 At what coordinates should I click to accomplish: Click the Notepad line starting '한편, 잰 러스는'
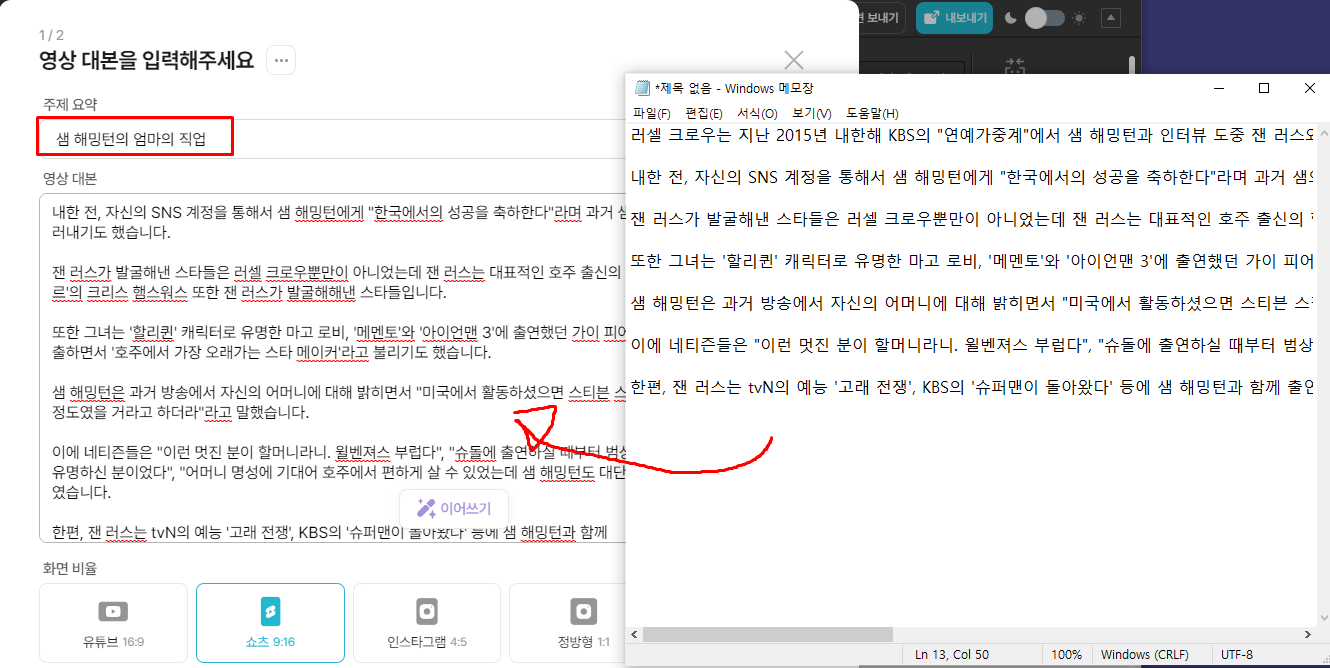point(971,385)
